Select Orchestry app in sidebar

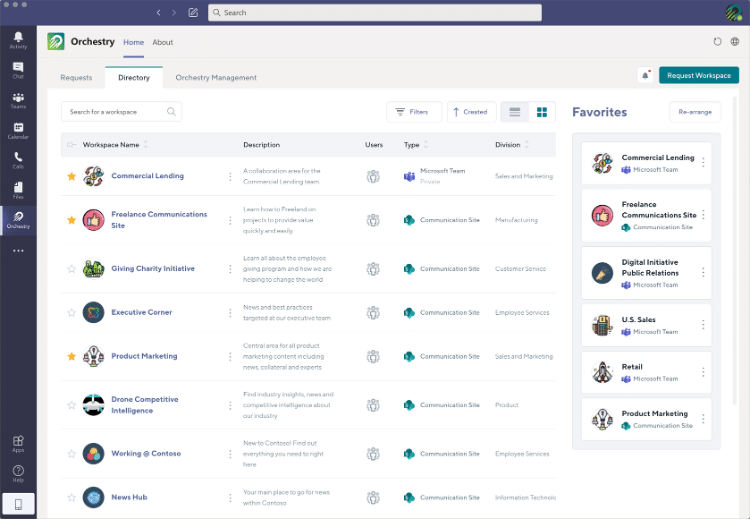18,220
